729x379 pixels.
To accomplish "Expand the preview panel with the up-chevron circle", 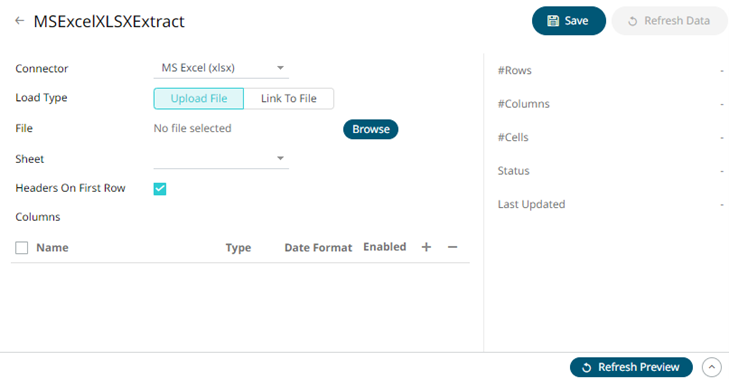I will click(712, 367).
